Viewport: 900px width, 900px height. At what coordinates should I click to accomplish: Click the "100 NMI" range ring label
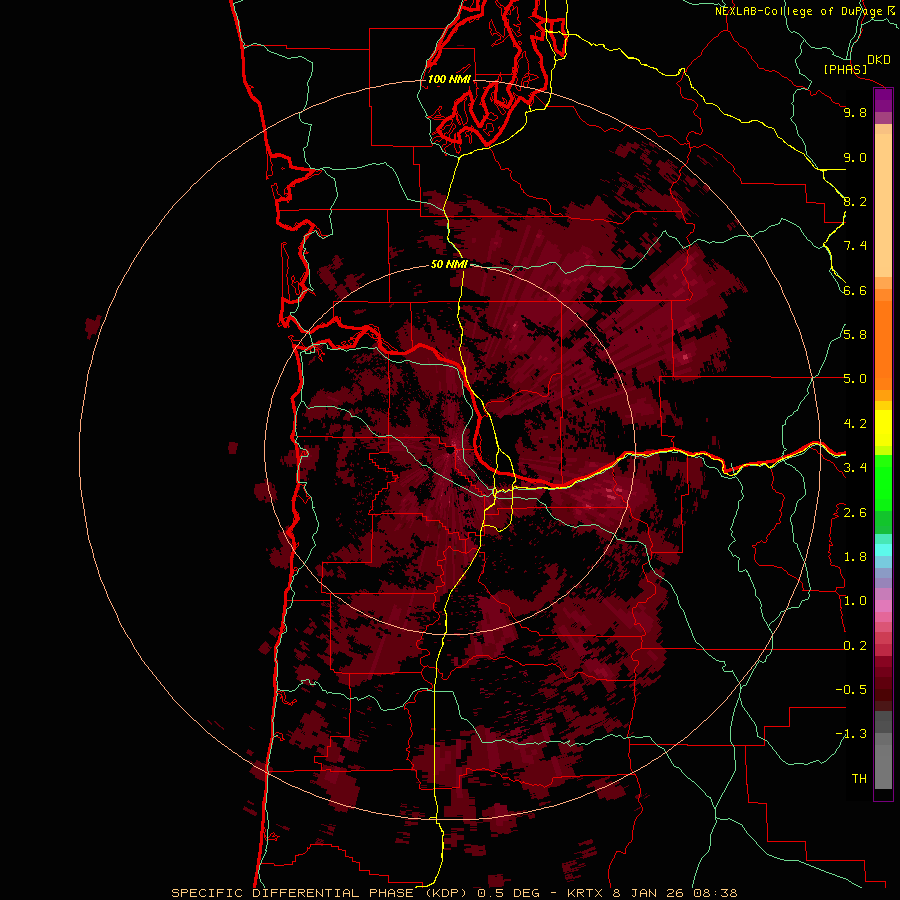[449, 79]
